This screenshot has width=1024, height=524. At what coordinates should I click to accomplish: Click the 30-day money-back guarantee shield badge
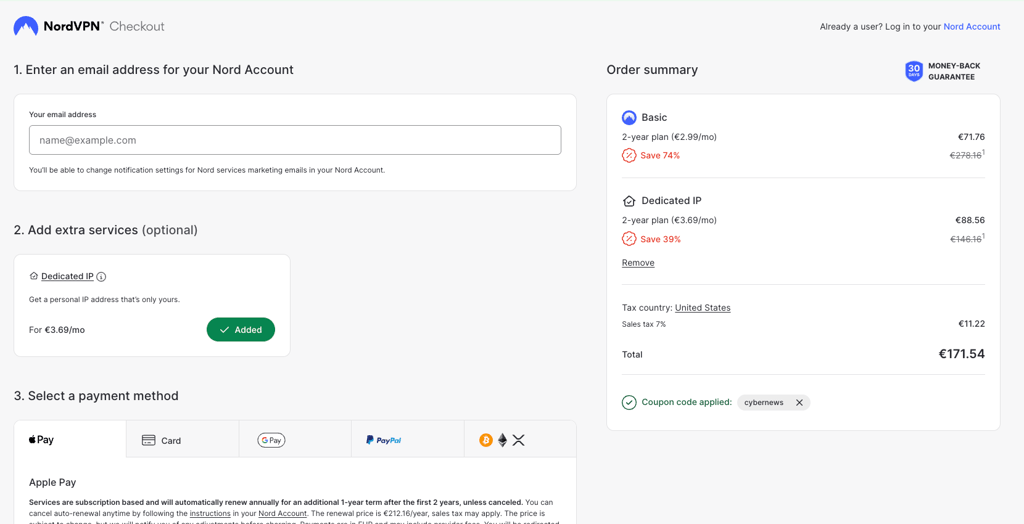tap(914, 71)
